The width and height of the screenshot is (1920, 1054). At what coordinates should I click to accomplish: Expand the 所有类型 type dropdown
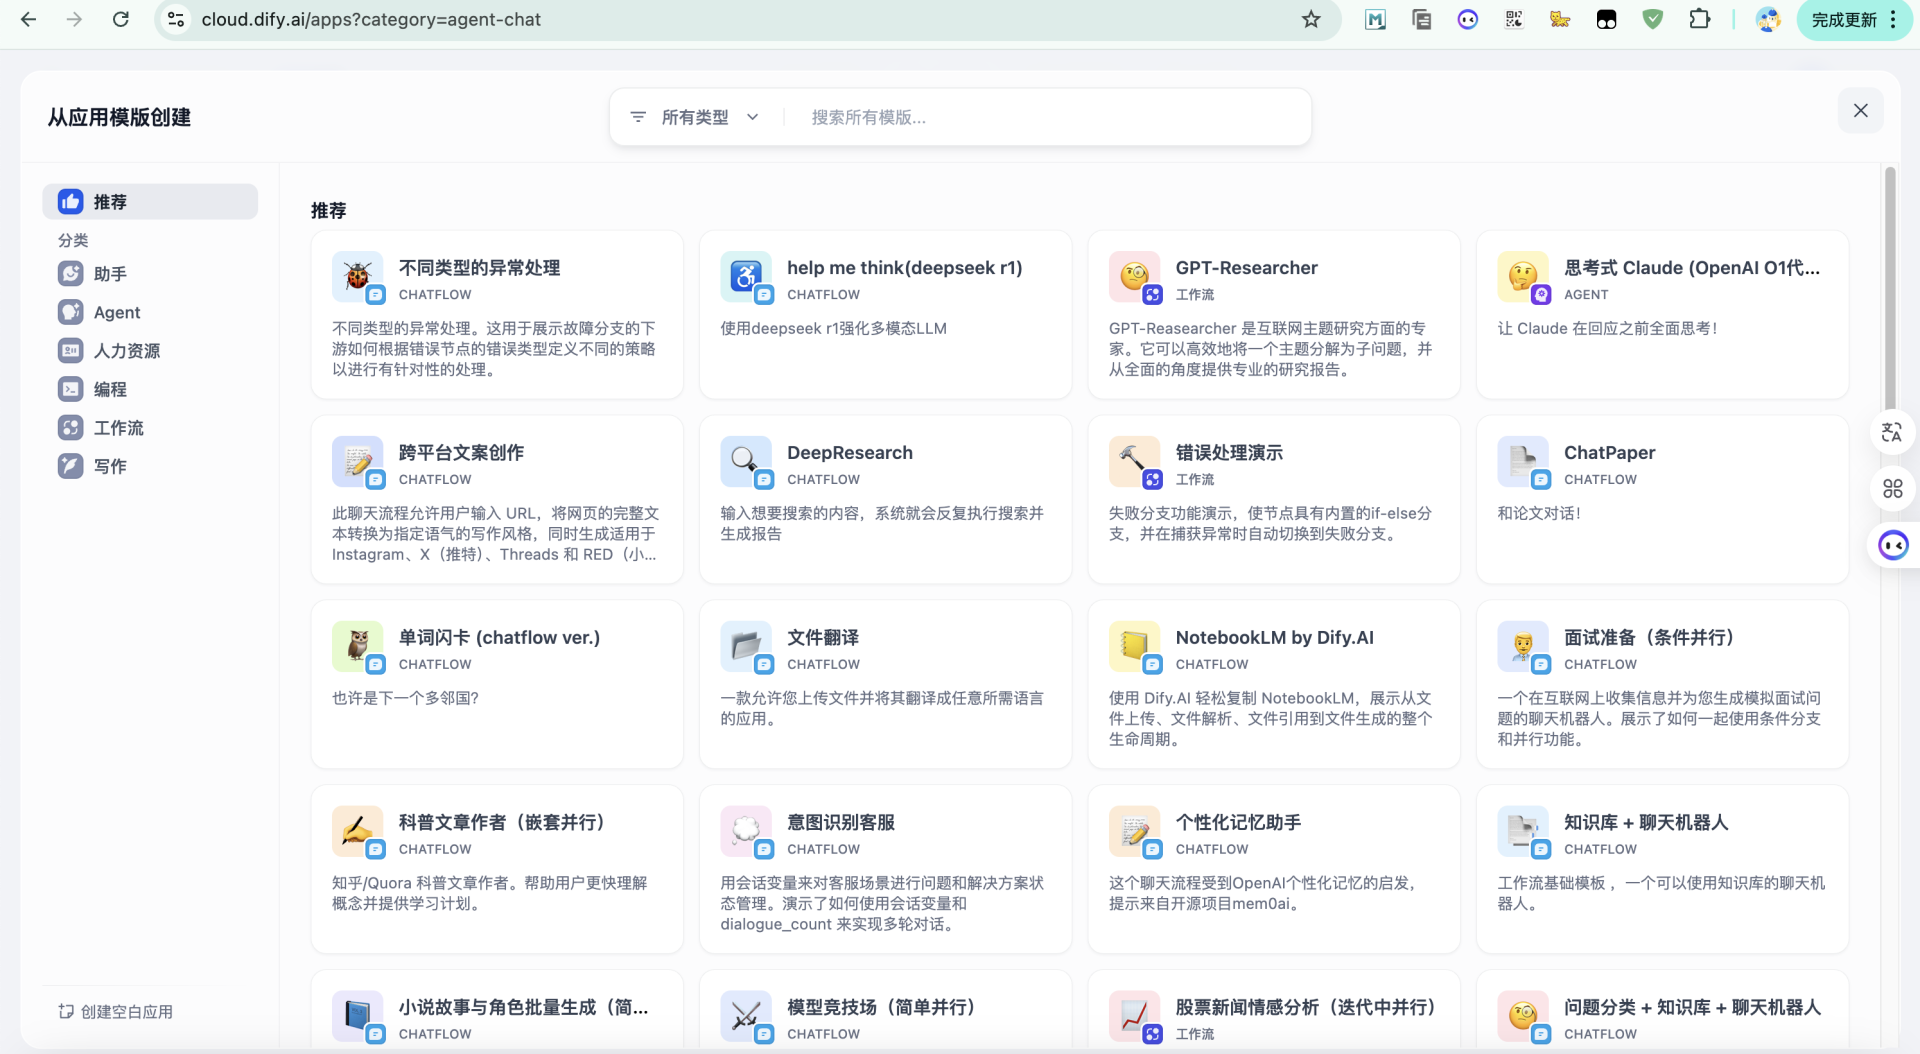pyautogui.click(x=709, y=117)
